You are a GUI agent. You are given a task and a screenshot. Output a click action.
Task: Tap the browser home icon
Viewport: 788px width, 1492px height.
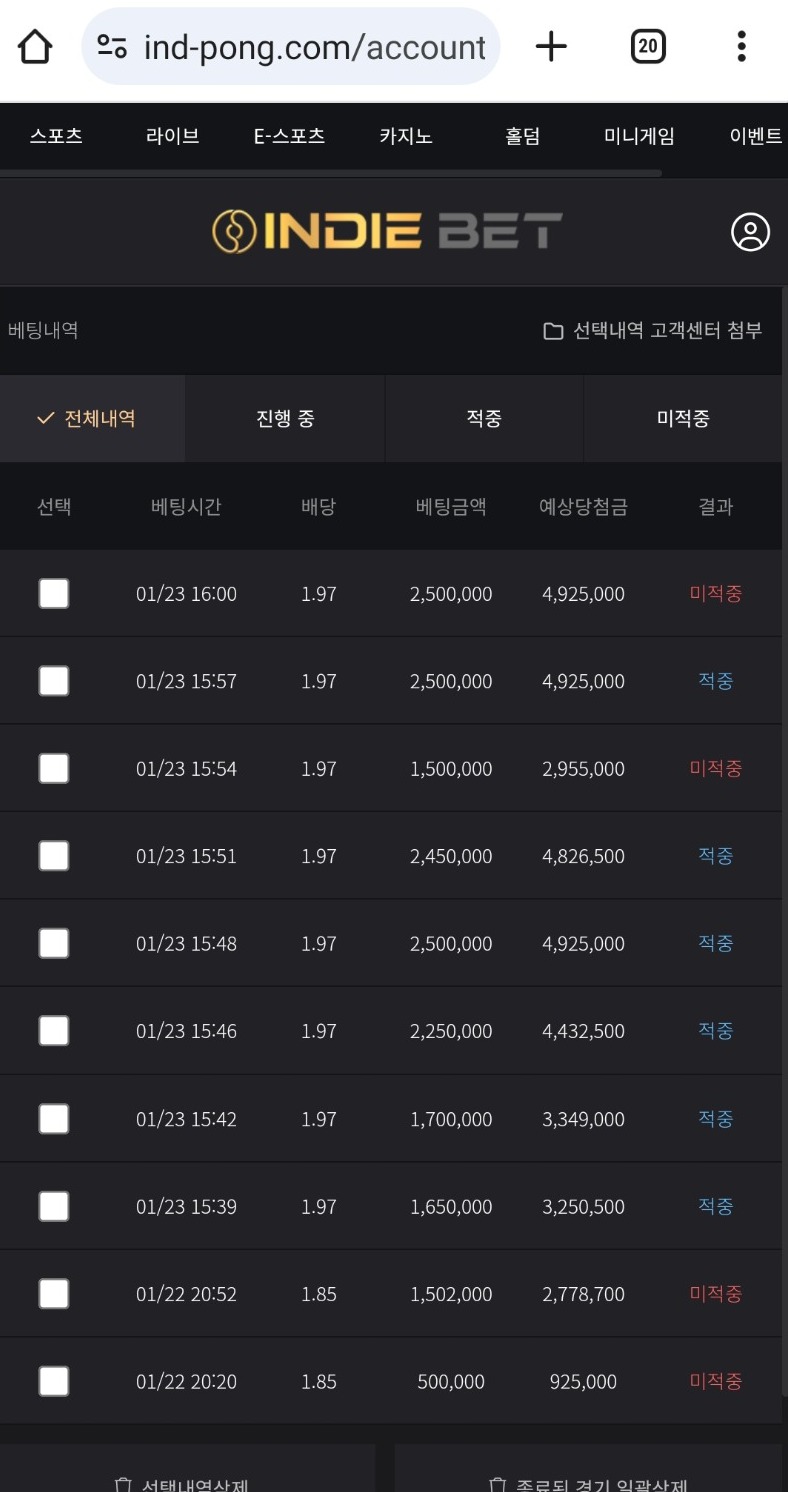pos(35,46)
